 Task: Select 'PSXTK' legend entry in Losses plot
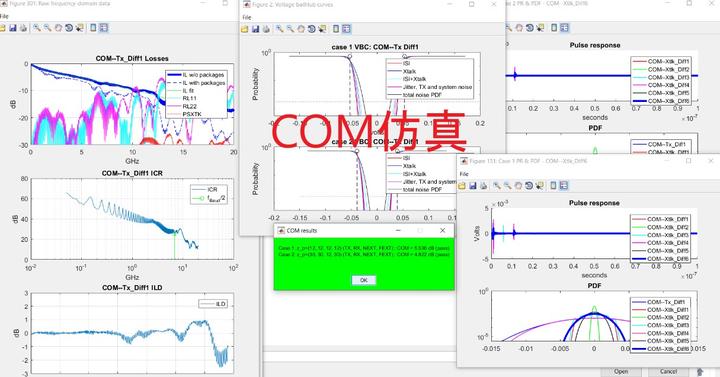point(185,114)
